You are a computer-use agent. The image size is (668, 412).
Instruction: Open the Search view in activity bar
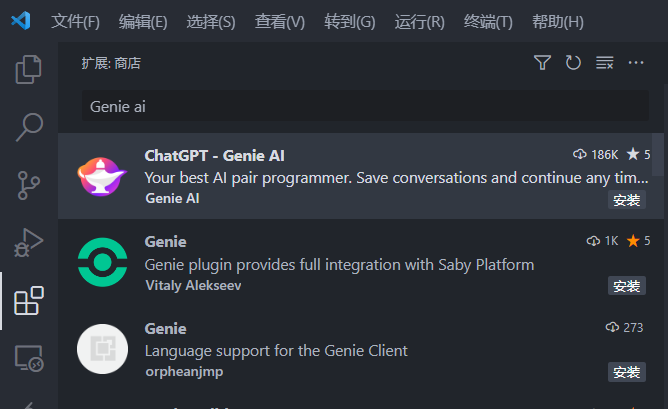[29, 127]
